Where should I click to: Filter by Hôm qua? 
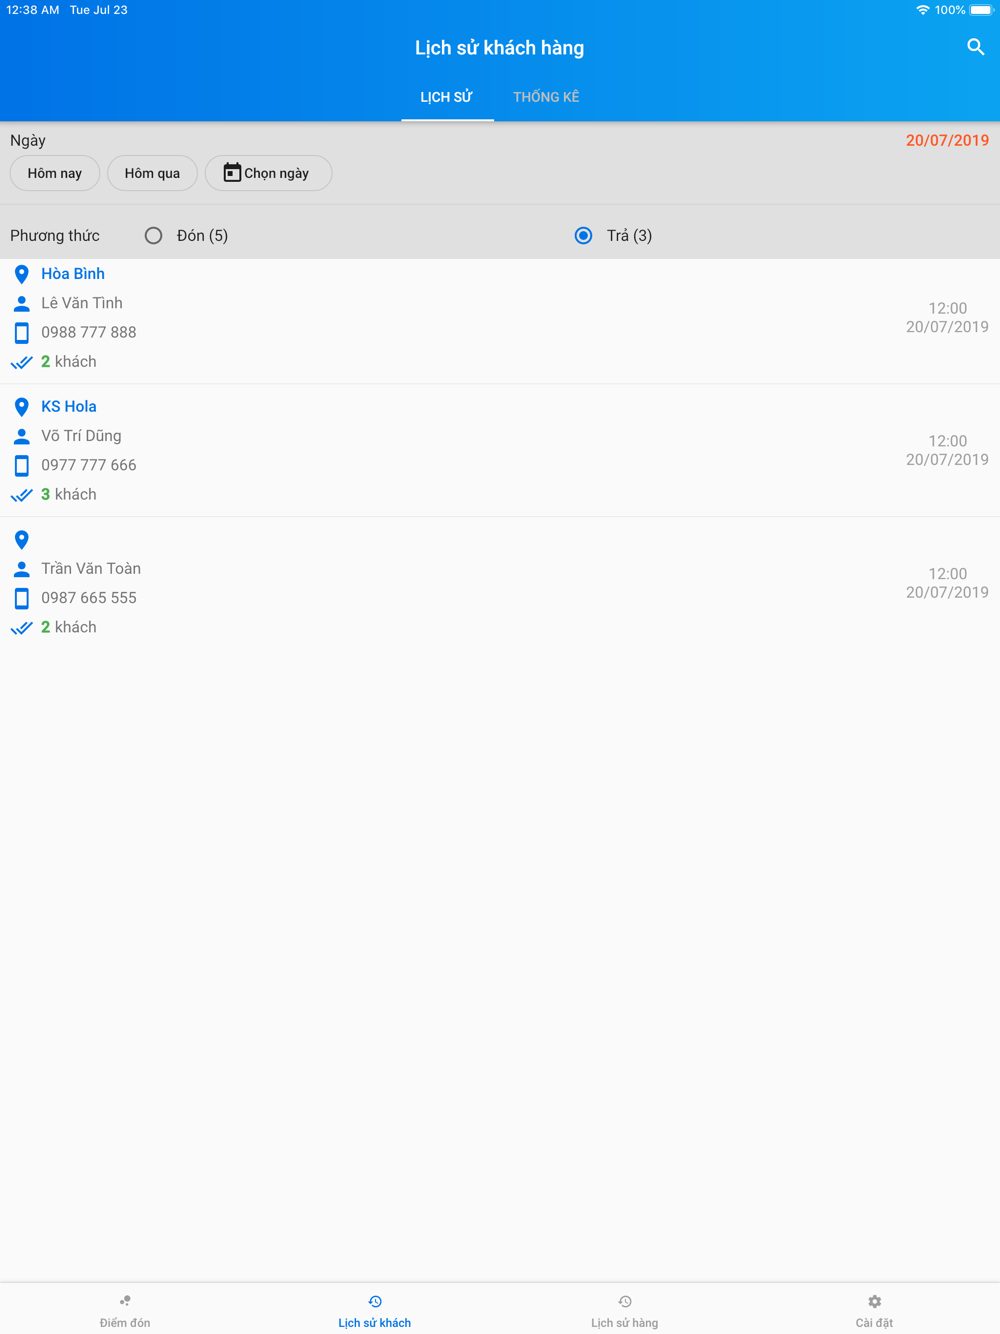(152, 173)
